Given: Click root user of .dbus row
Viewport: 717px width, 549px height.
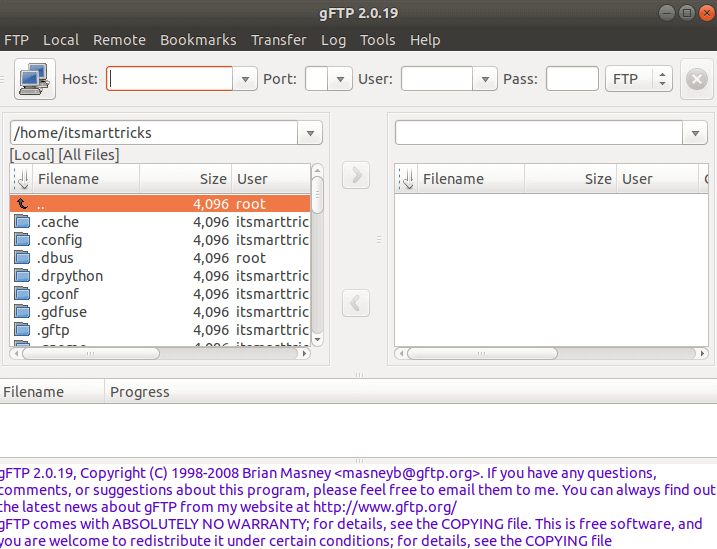Looking at the screenshot, I should coord(251,258).
